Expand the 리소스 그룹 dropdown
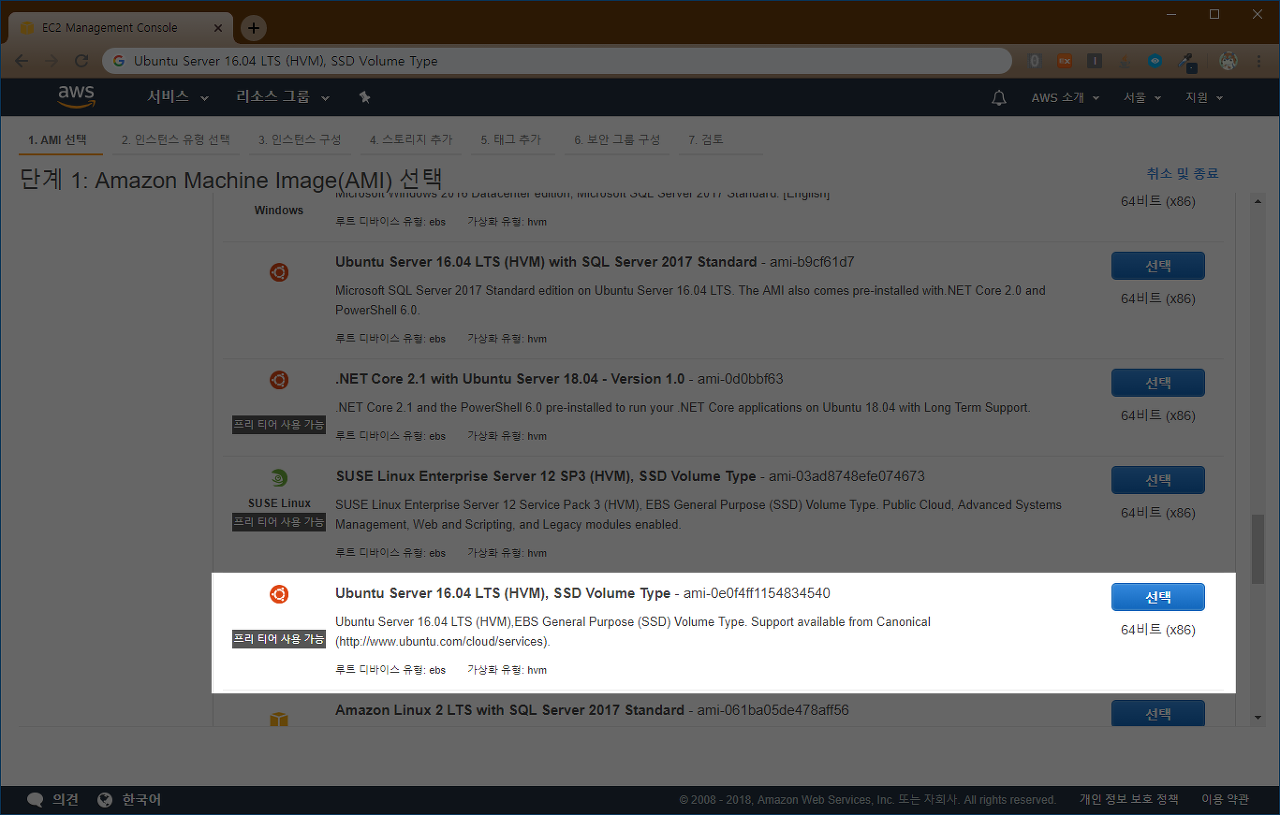The image size is (1280, 815). click(283, 97)
